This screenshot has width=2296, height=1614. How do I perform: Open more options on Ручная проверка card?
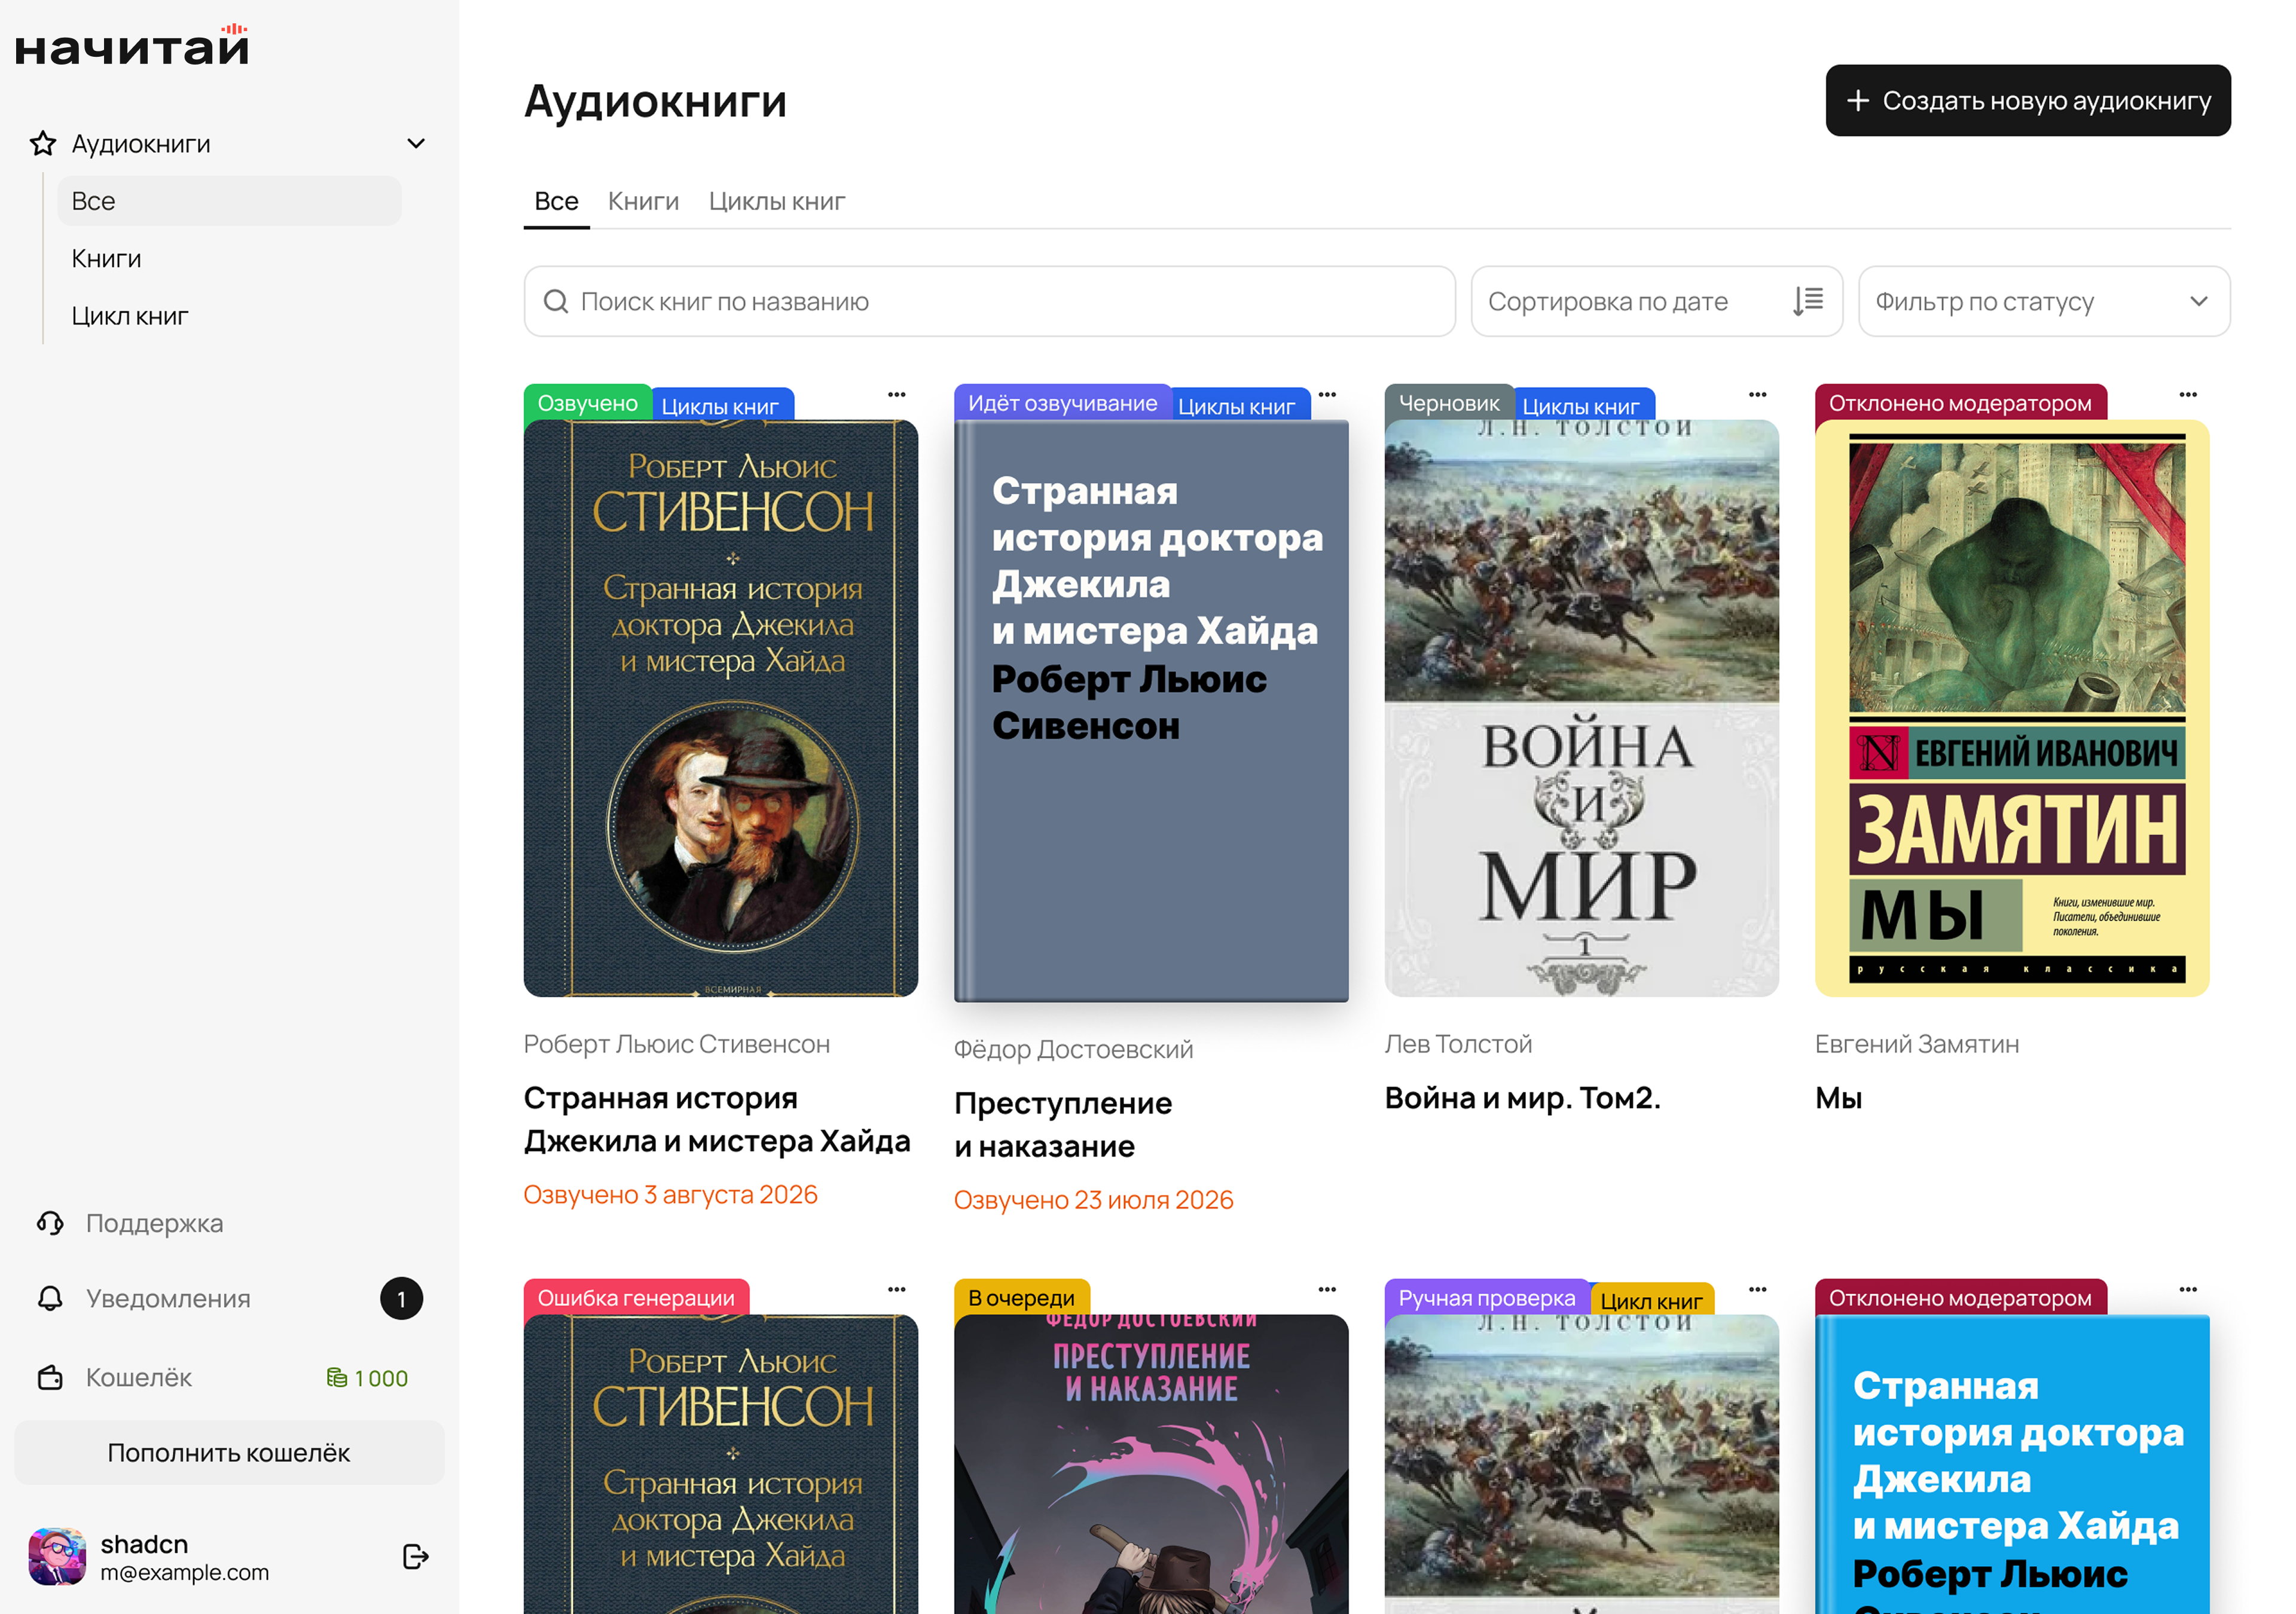pos(1758,1290)
